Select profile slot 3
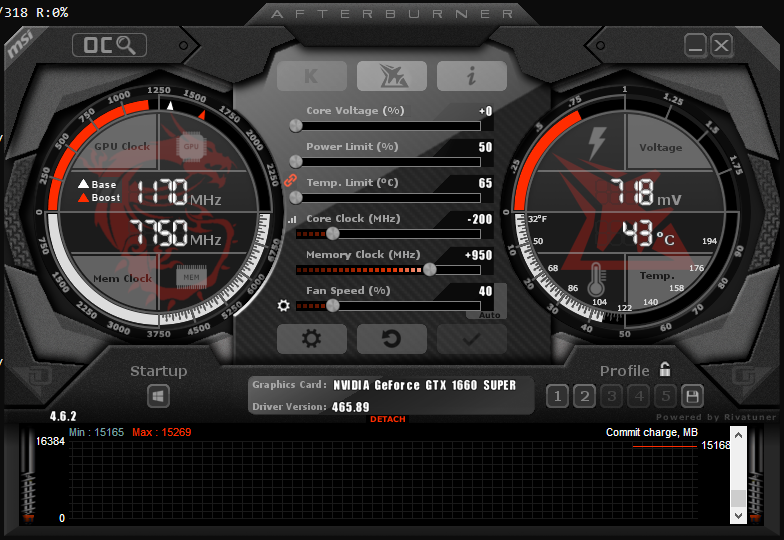Image resolution: width=784 pixels, height=540 pixels. pyautogui.click(x=612, y=396)
